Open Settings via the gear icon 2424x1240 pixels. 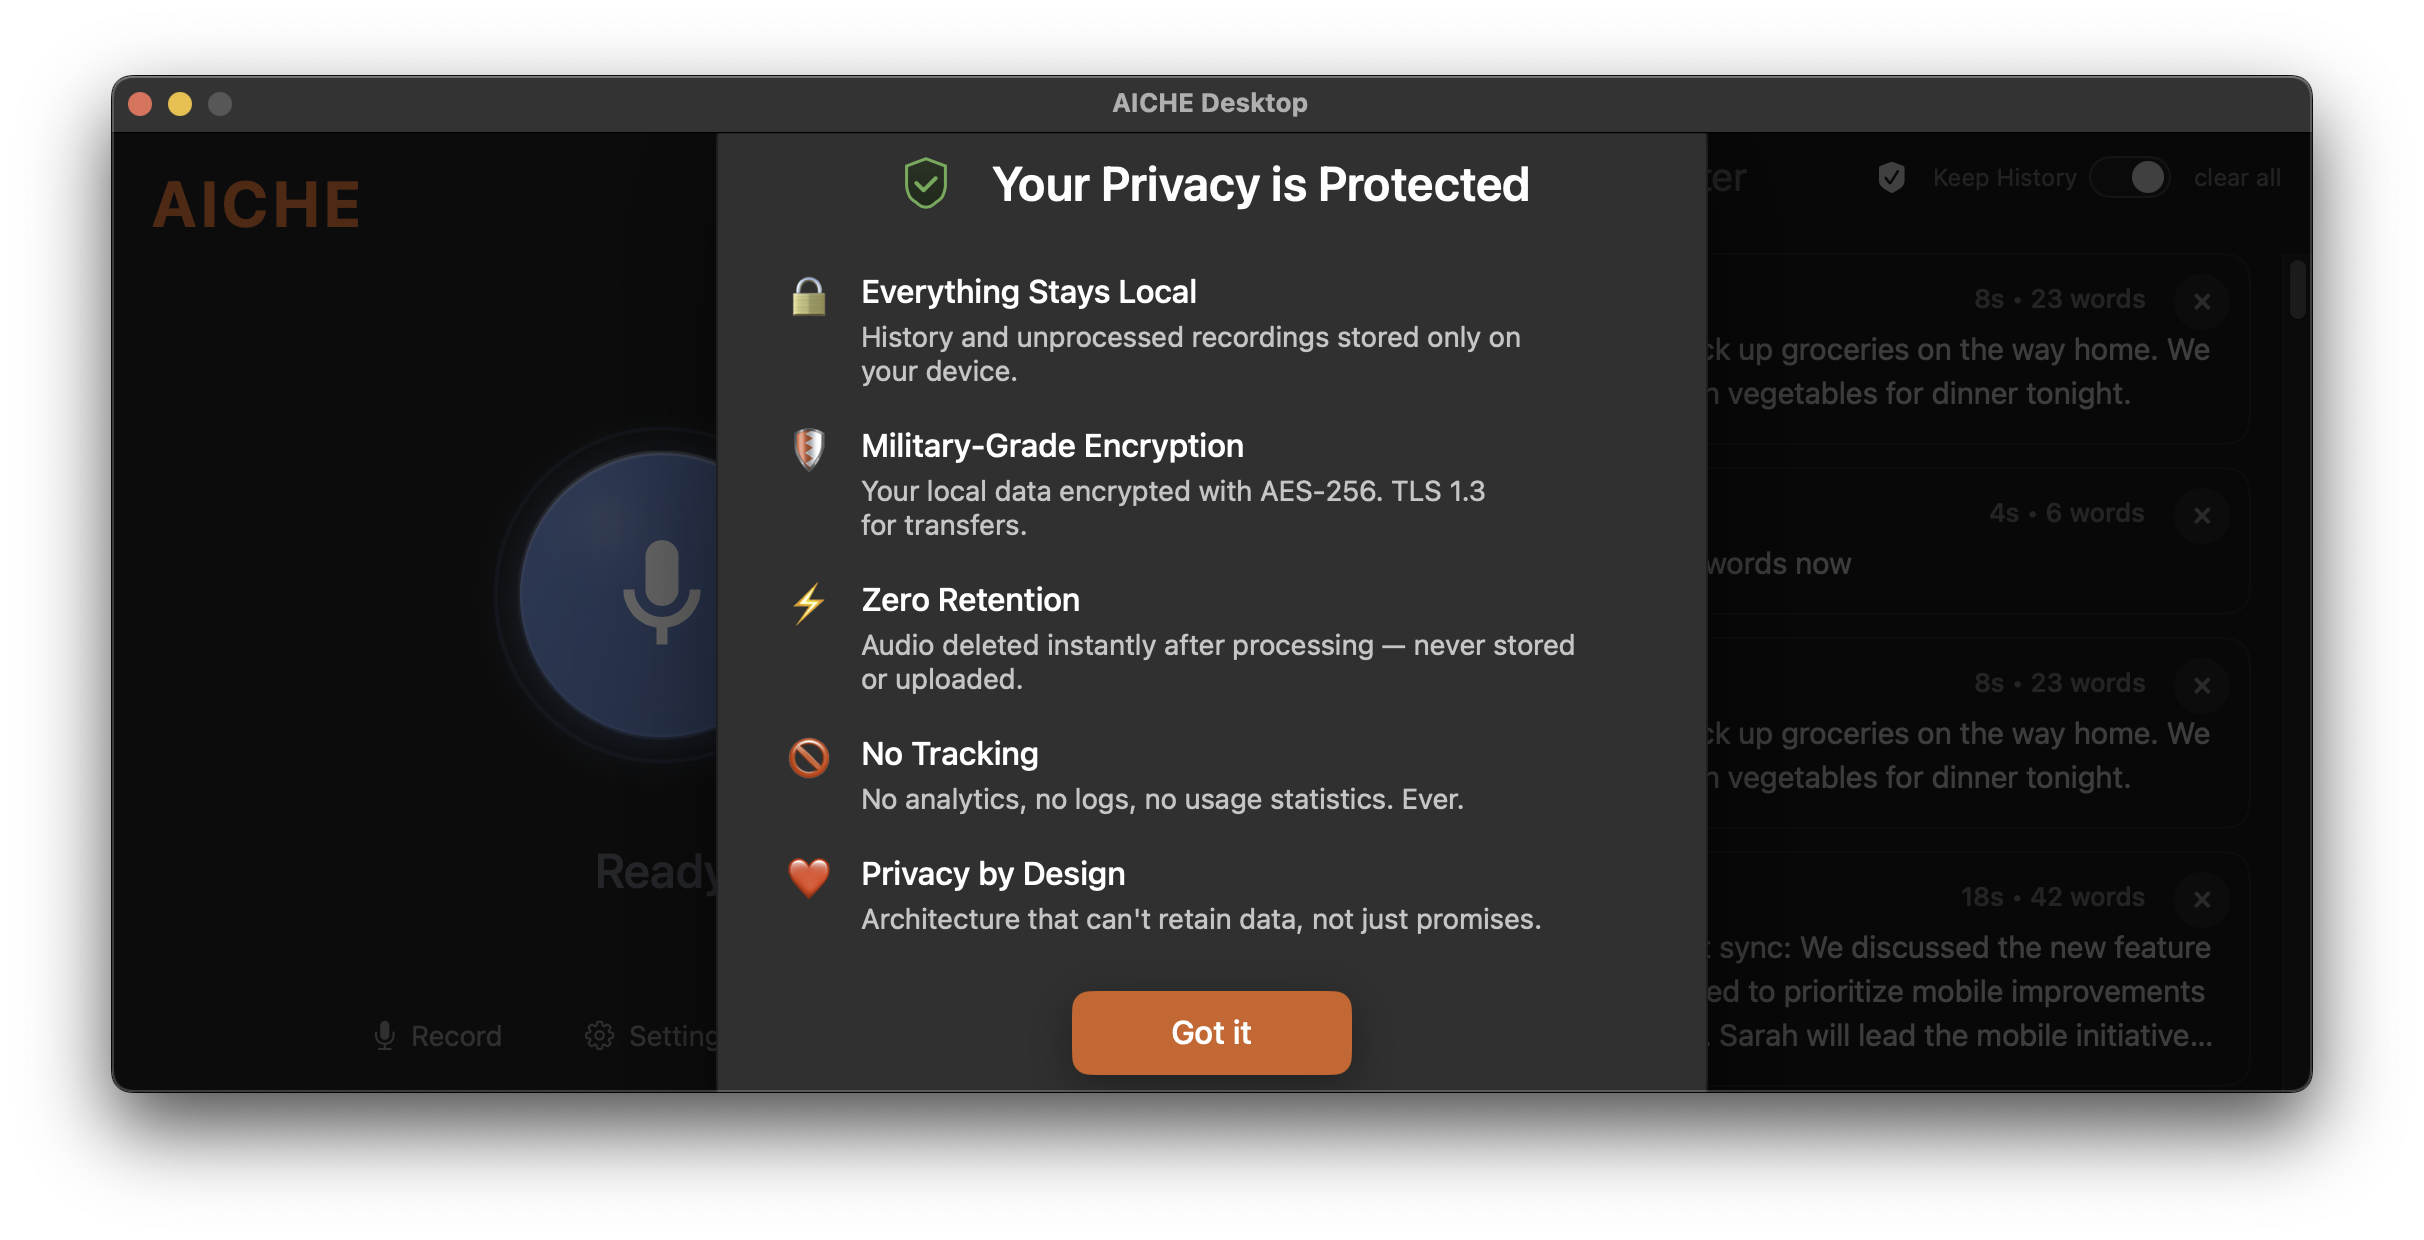coord(600,1035)
